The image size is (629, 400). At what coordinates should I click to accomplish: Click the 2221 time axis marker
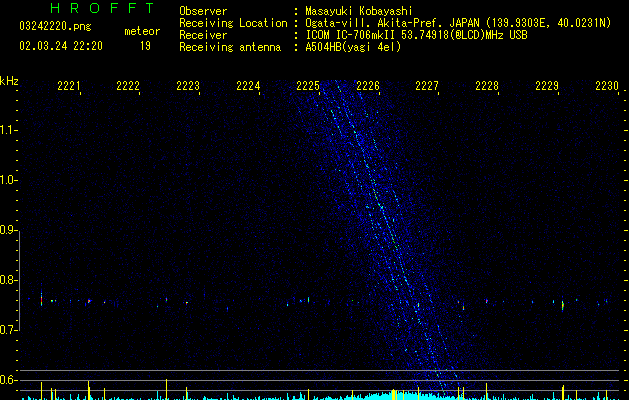coord(69,85)
